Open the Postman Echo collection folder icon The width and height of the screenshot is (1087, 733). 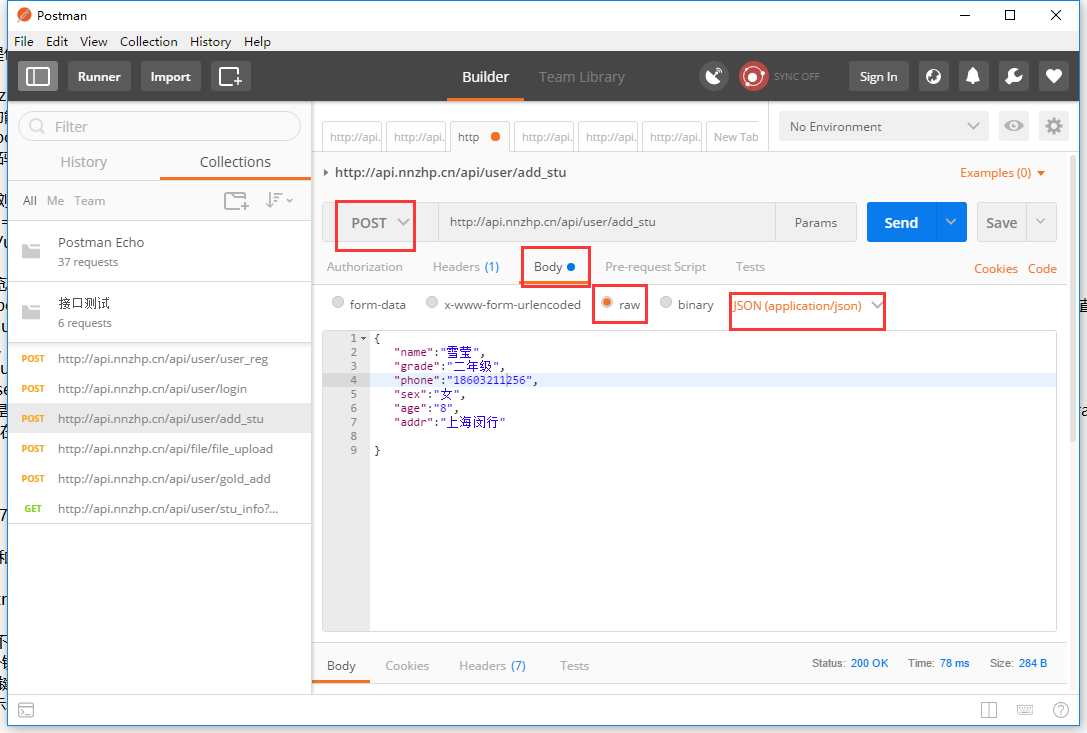[31, 251]
